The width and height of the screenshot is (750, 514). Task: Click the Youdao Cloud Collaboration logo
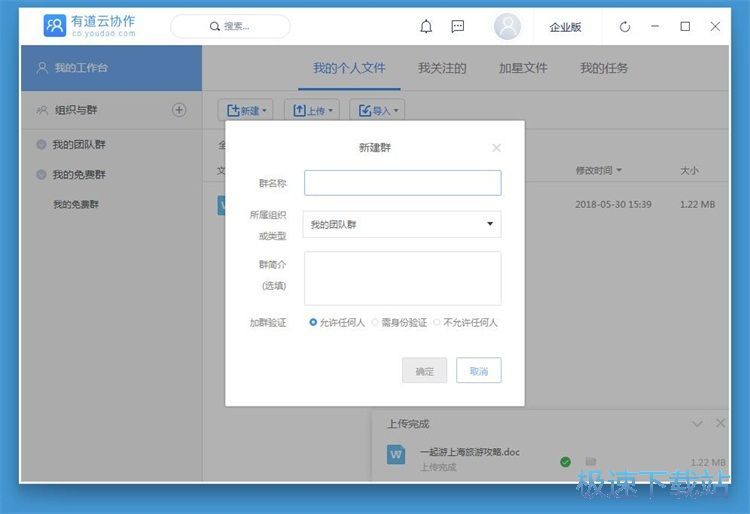pos(89,26)
